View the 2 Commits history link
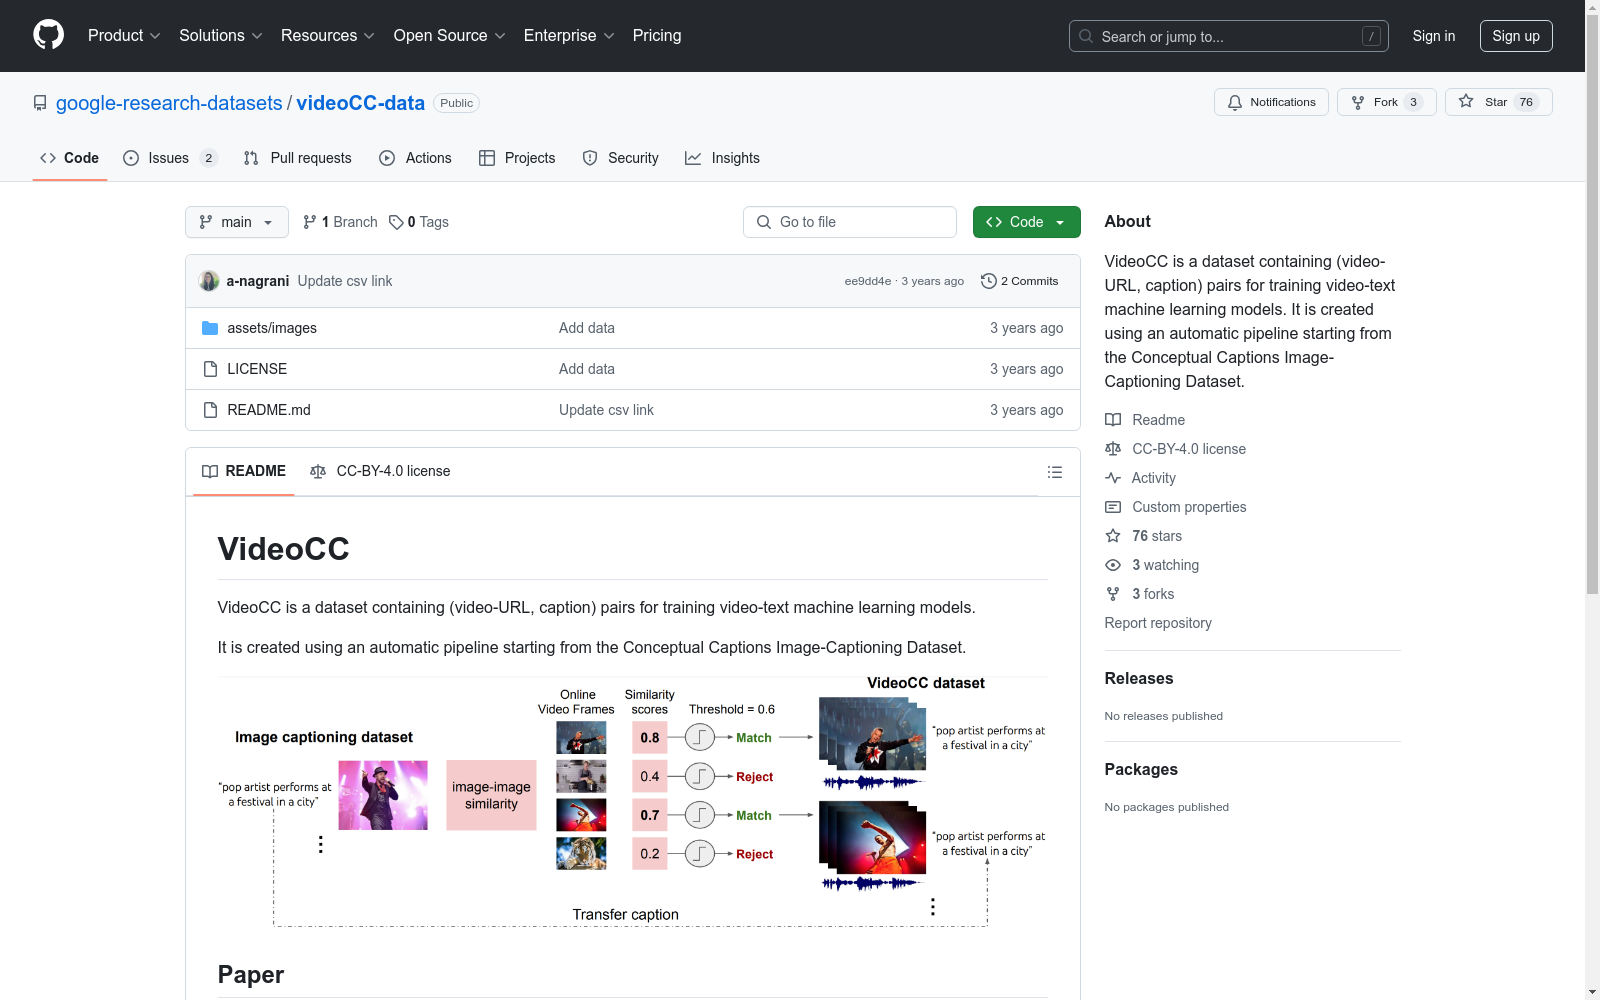1600x1000 pixels. 1020,281
